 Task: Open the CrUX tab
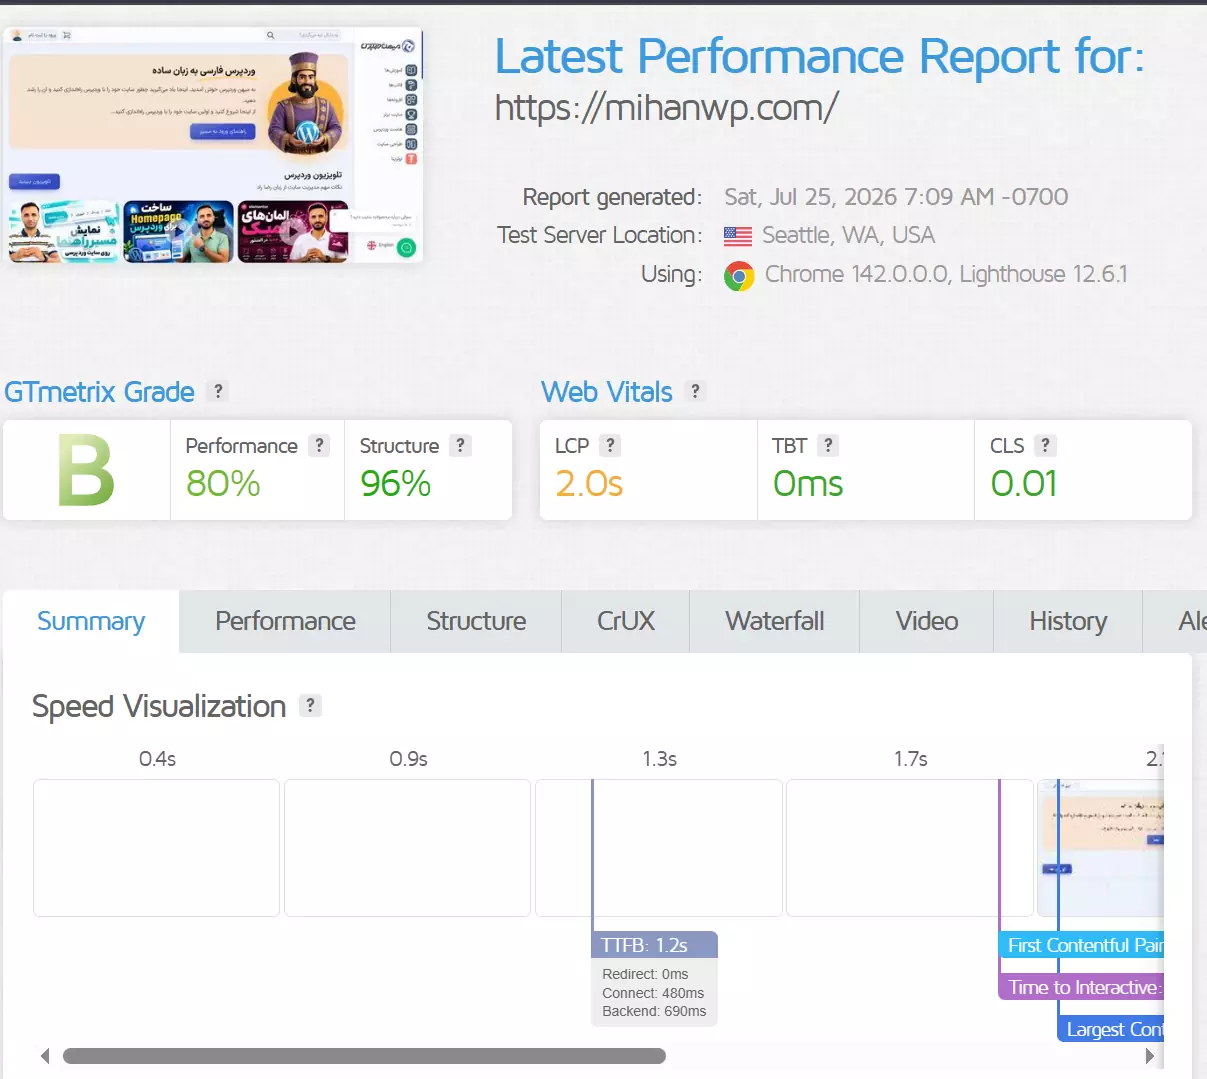pos(626,621)
